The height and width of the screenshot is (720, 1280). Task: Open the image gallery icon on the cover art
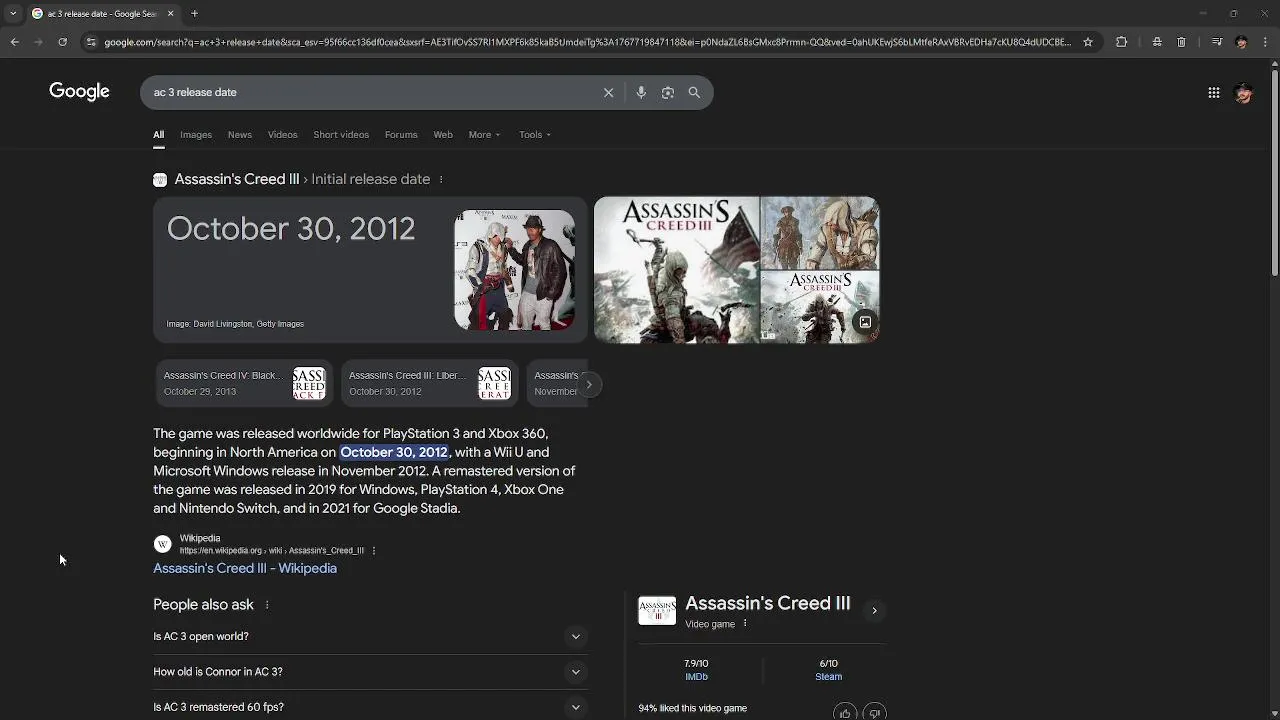[x=865, y=322]
